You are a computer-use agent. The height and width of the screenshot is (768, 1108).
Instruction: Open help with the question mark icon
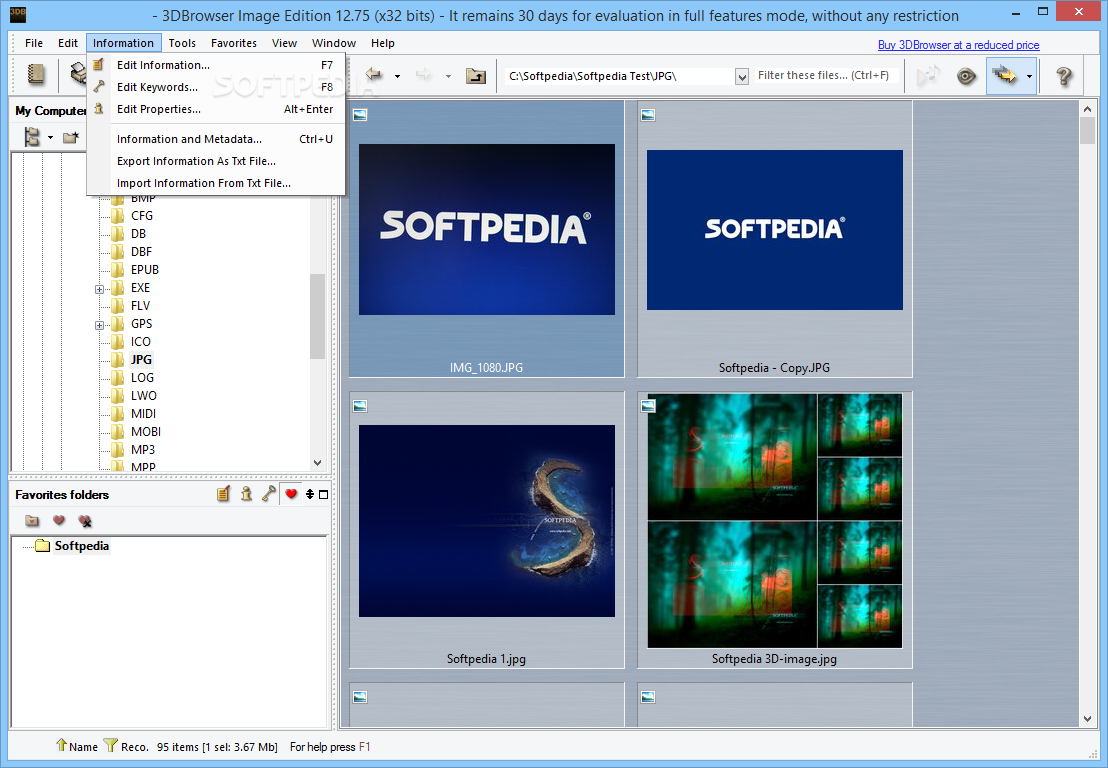1063,76
